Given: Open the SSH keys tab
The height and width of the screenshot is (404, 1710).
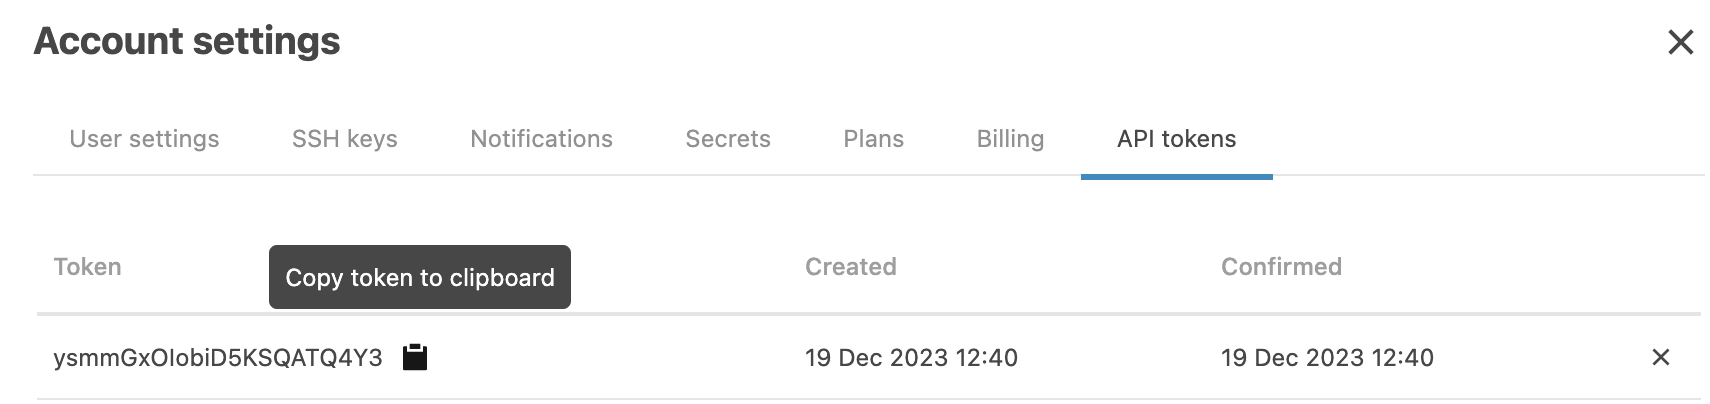Looking at the screenshot, I should point(345,139).
